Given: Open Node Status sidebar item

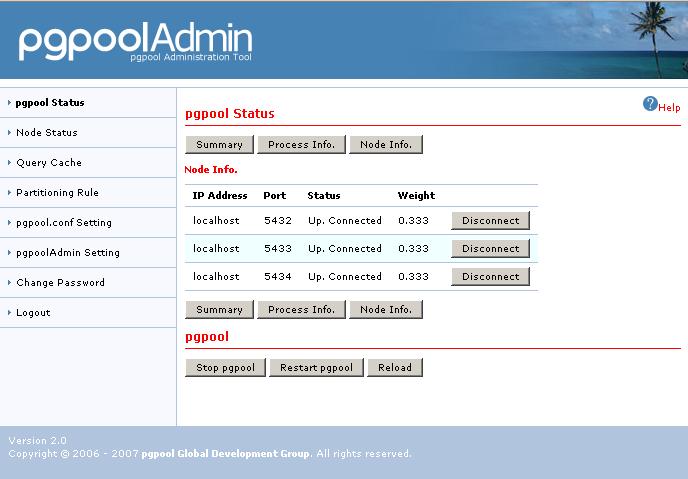Looking at the screenshot, I should (x=46, y=132).
